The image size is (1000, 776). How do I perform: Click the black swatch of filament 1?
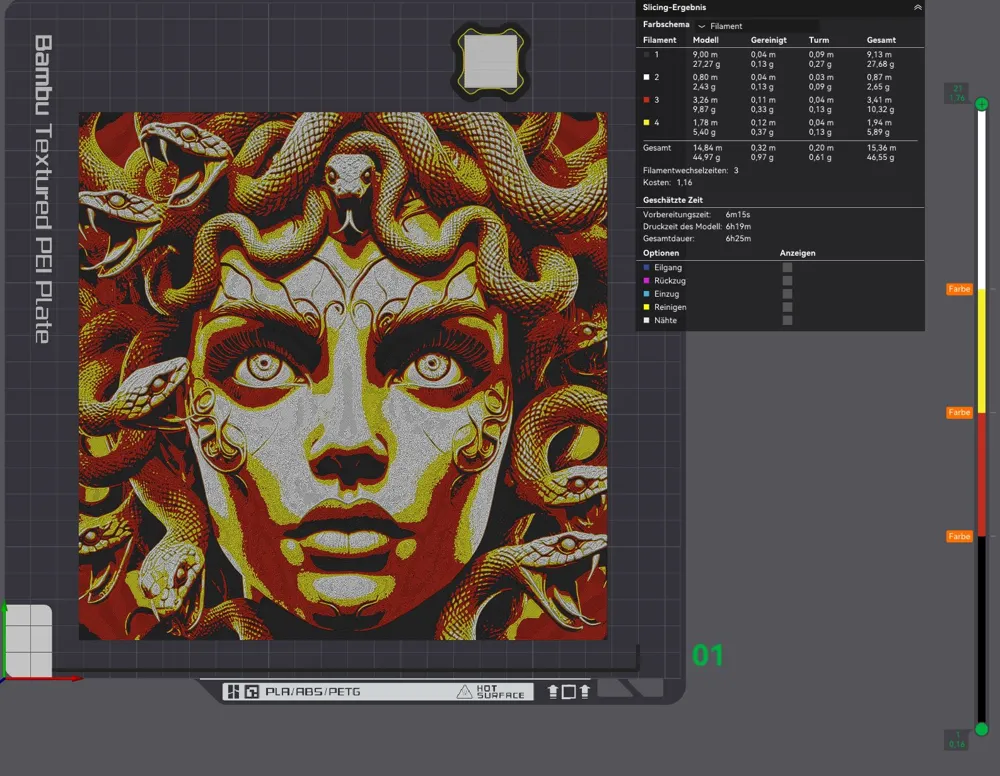(646, 55)
